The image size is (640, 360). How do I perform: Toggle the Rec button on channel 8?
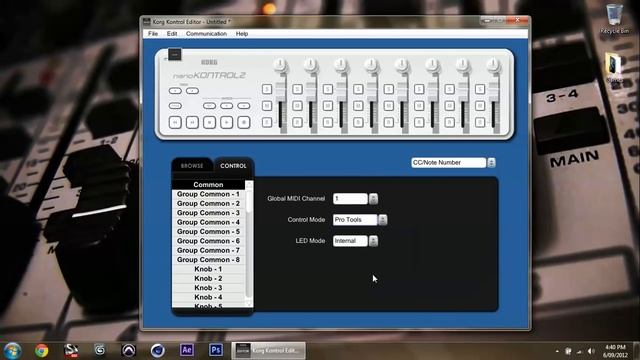click(x=480, y=122)
